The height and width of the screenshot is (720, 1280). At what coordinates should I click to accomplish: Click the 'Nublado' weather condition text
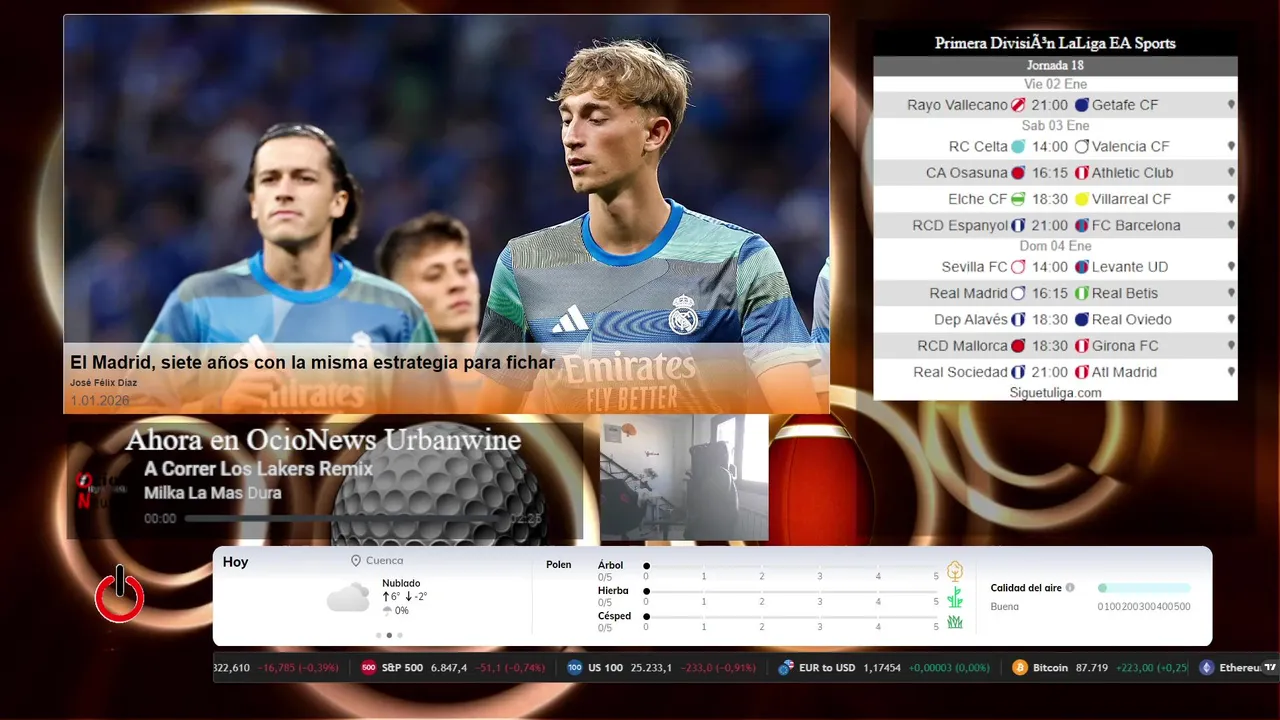401,583
